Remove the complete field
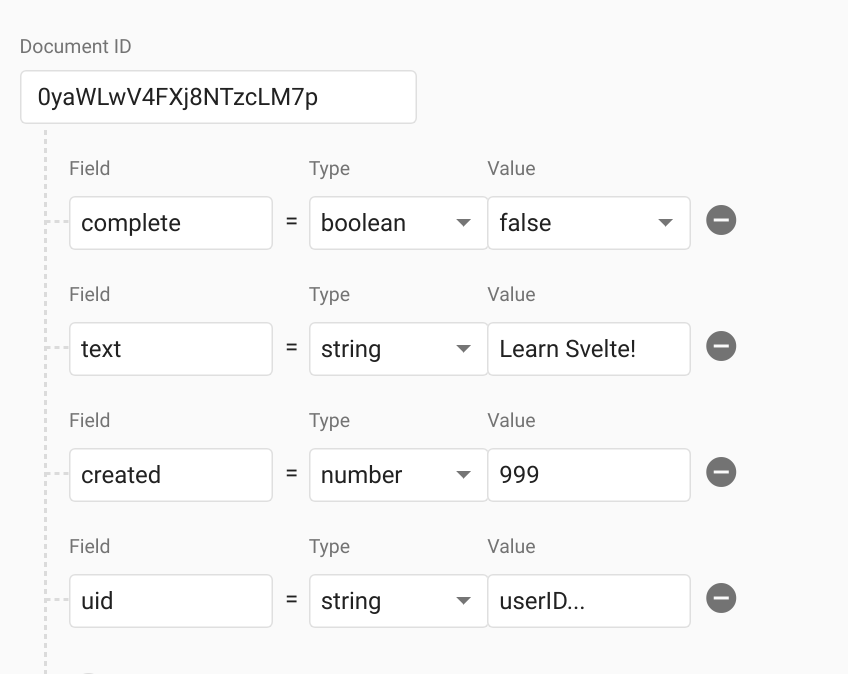 pos(722,221)
